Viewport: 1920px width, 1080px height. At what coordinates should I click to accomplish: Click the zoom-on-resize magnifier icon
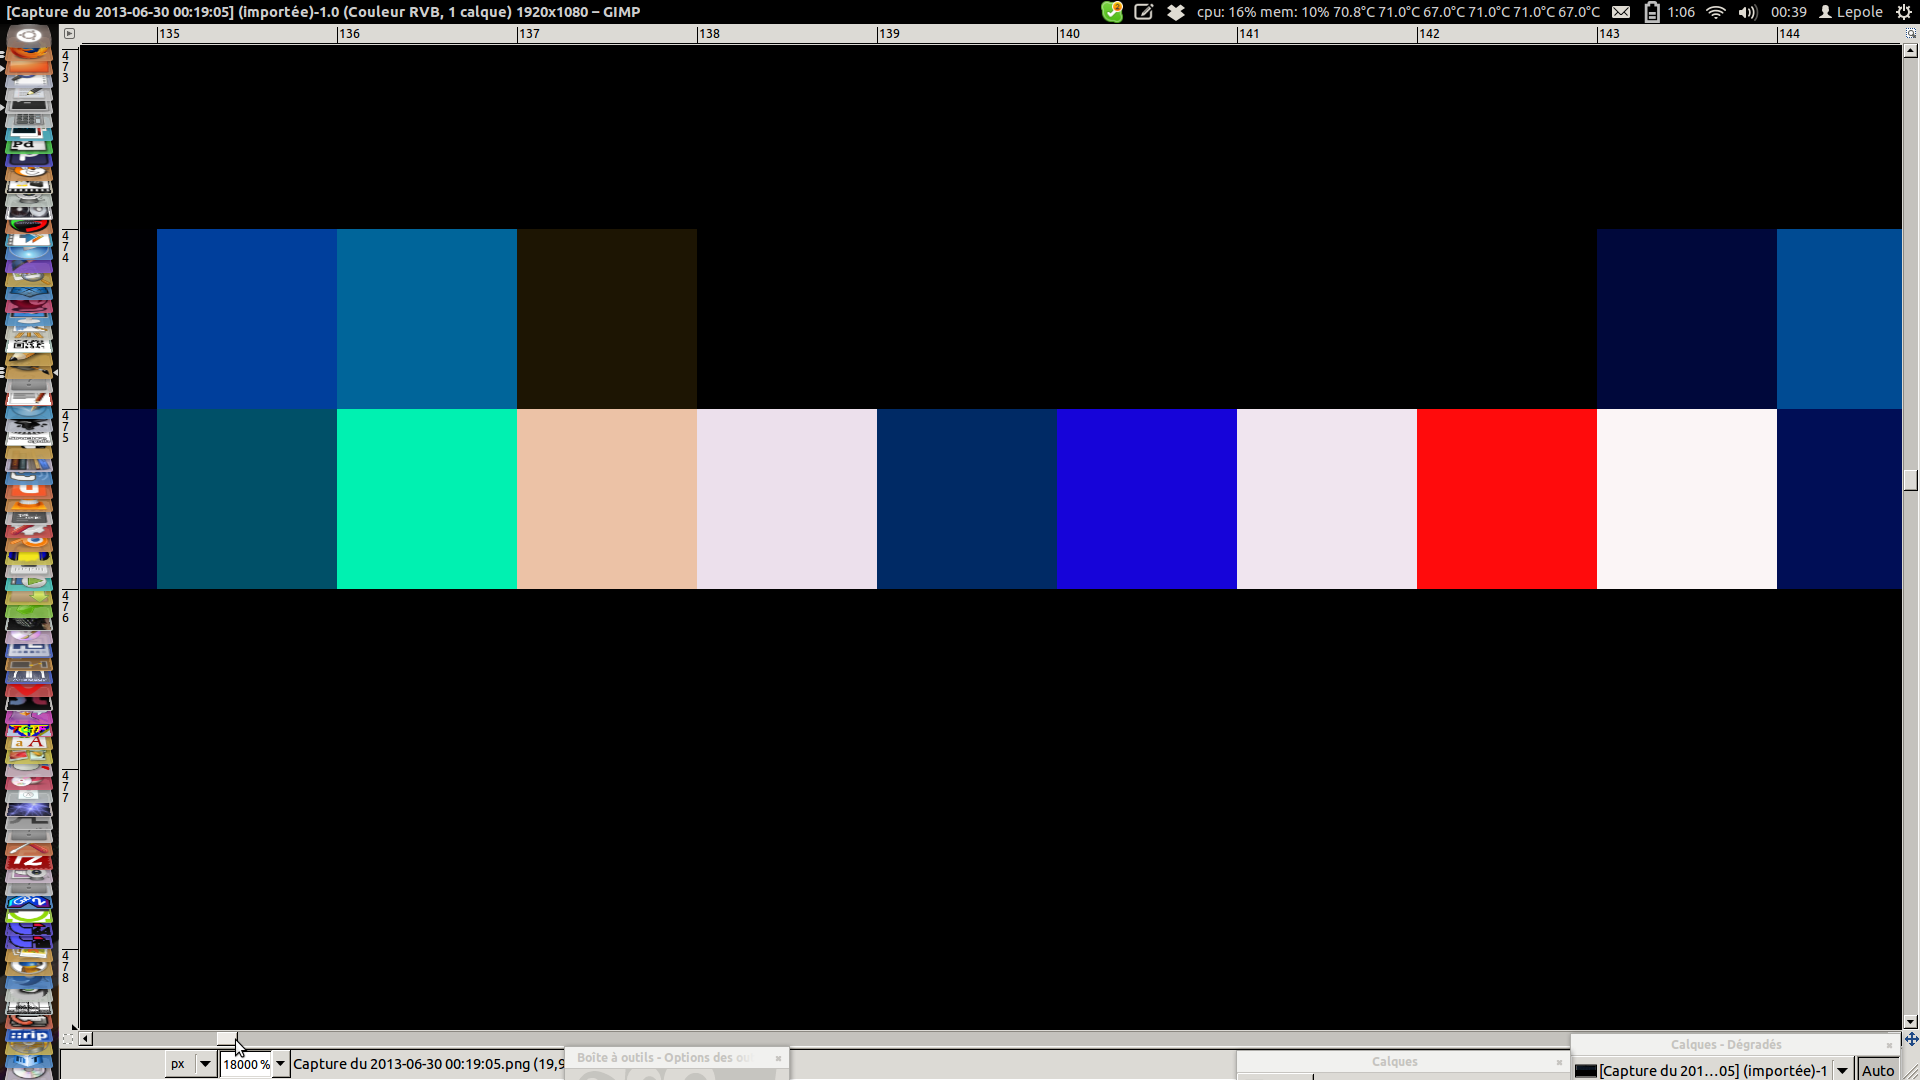point(1910,33)
